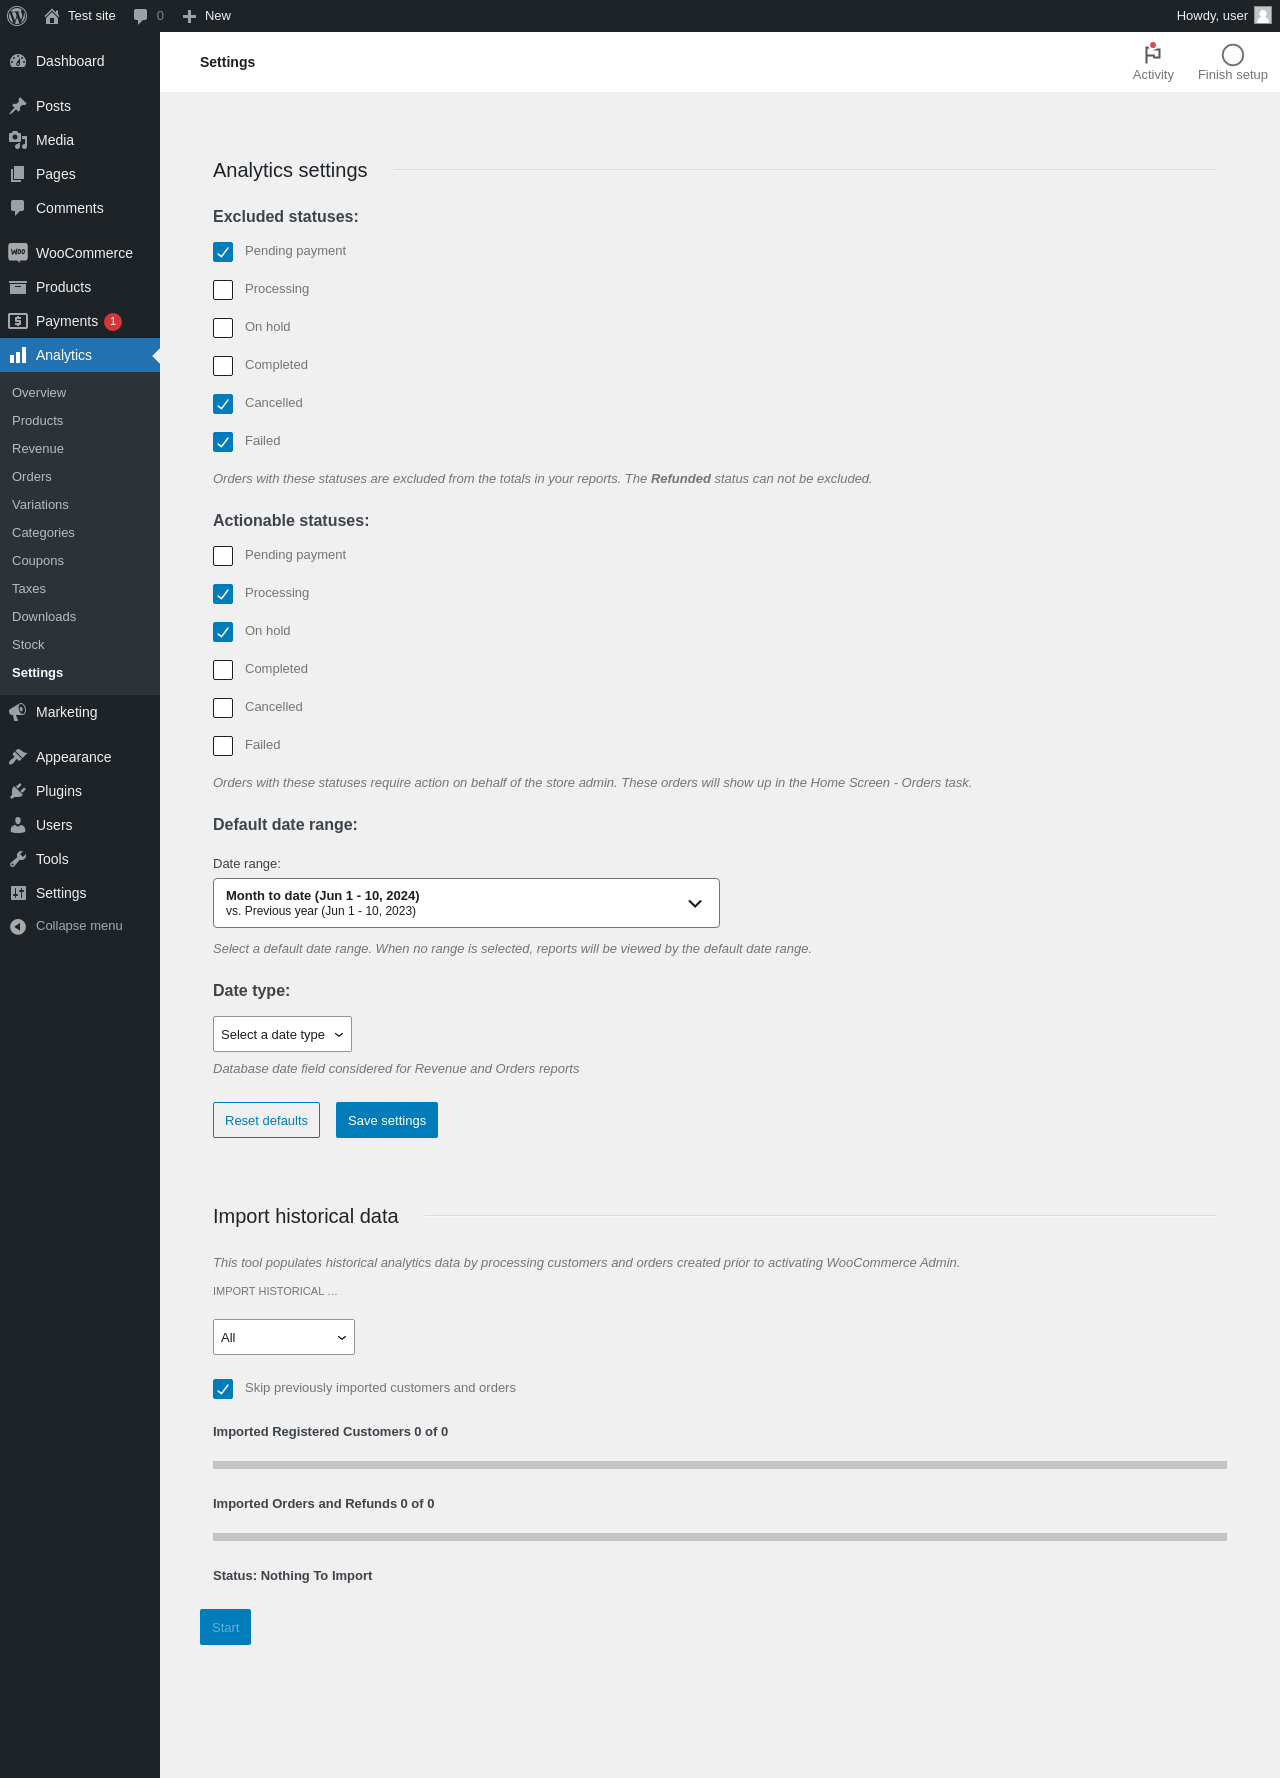This screenshot has height=1778, width=1280.
Task: Click the Appearance paintbrush icon
Action: (x=18, y=757)
